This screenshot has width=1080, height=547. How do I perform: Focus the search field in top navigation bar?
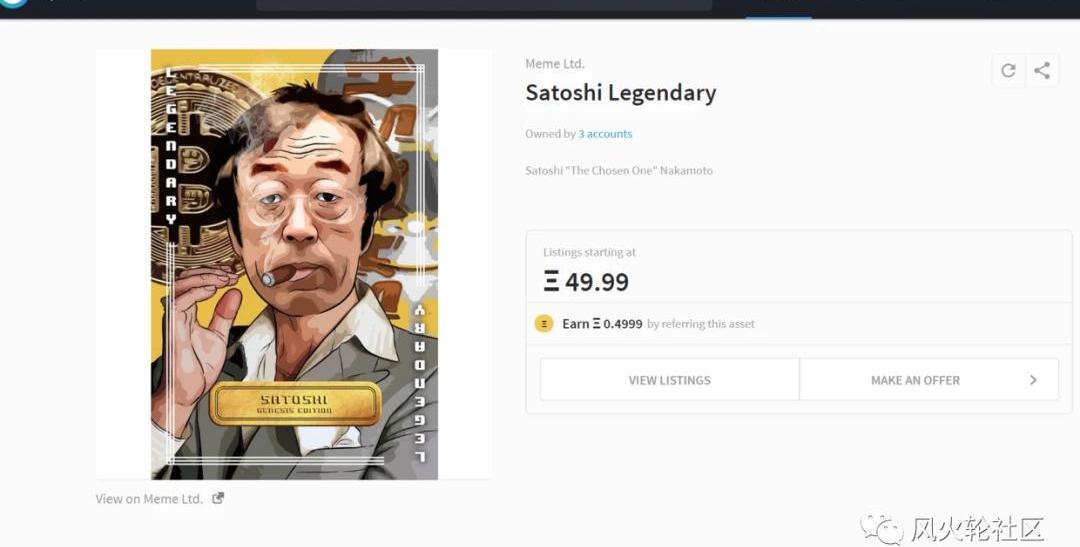click(x=484, y=4)
